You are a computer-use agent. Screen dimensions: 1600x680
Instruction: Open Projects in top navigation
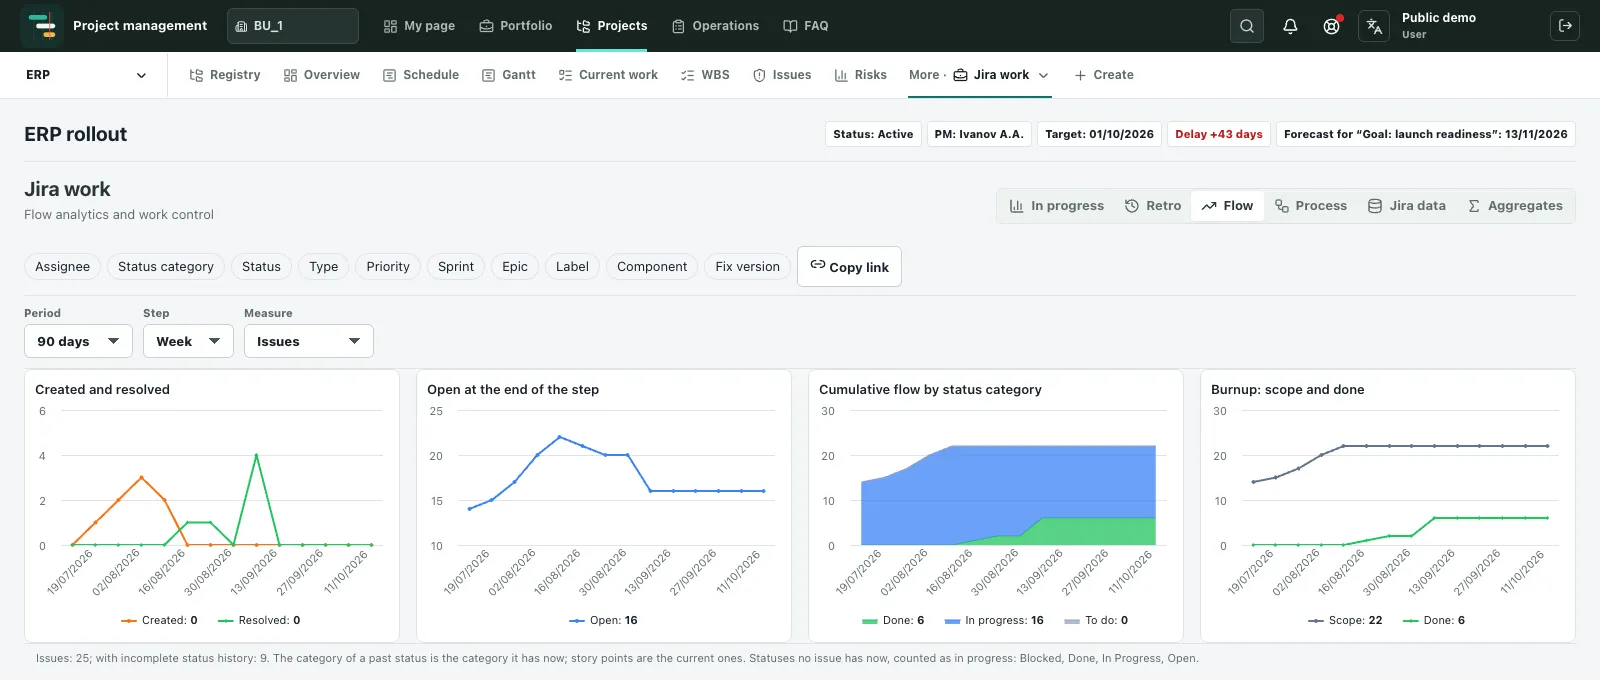pyautogui.click(x=612, y=26)
